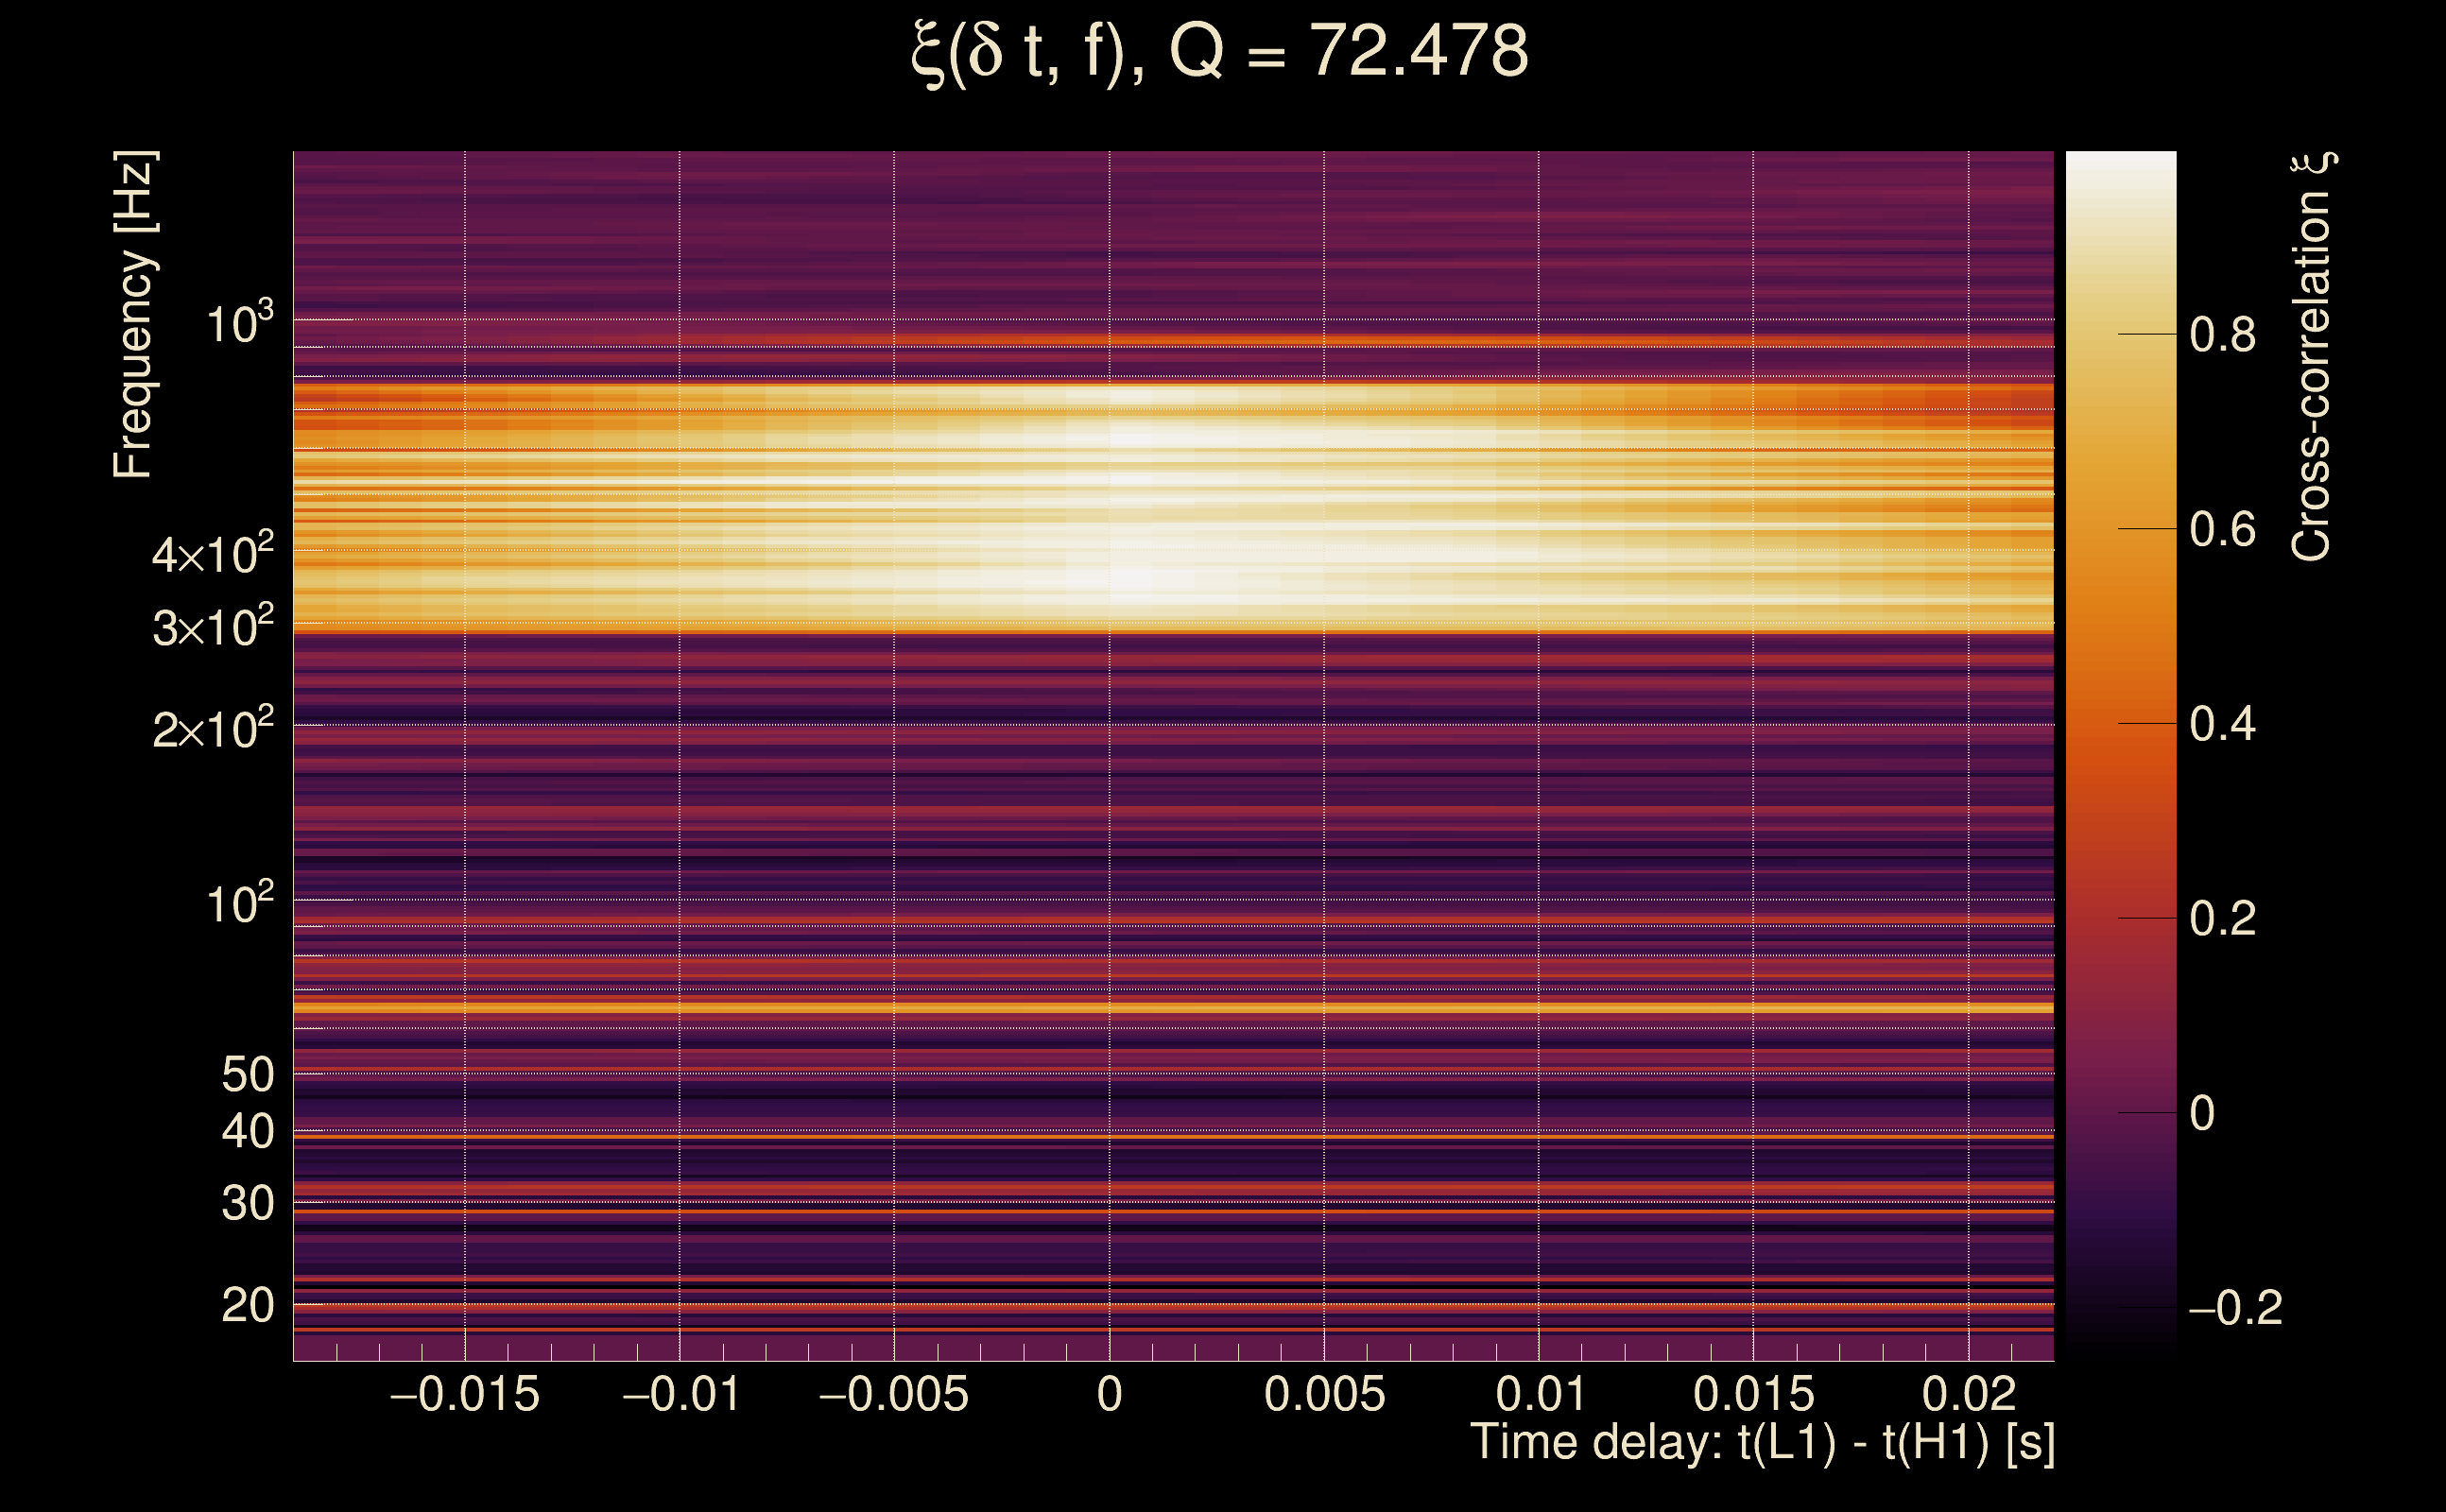2446x1512 pixels.
Task: Click the 0.8 tick label on the colorbar
Action: click(x=2222, y=334)
